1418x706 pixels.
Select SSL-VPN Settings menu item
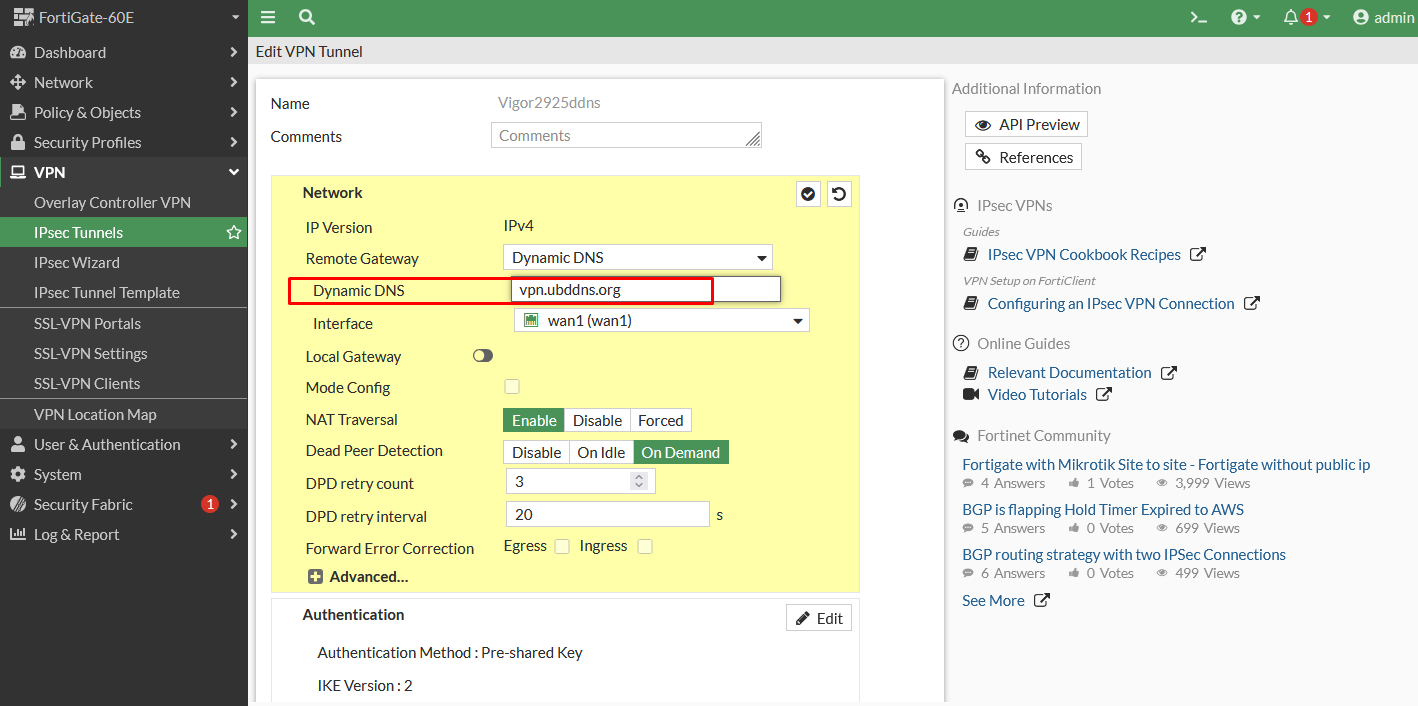coord(90,354)
